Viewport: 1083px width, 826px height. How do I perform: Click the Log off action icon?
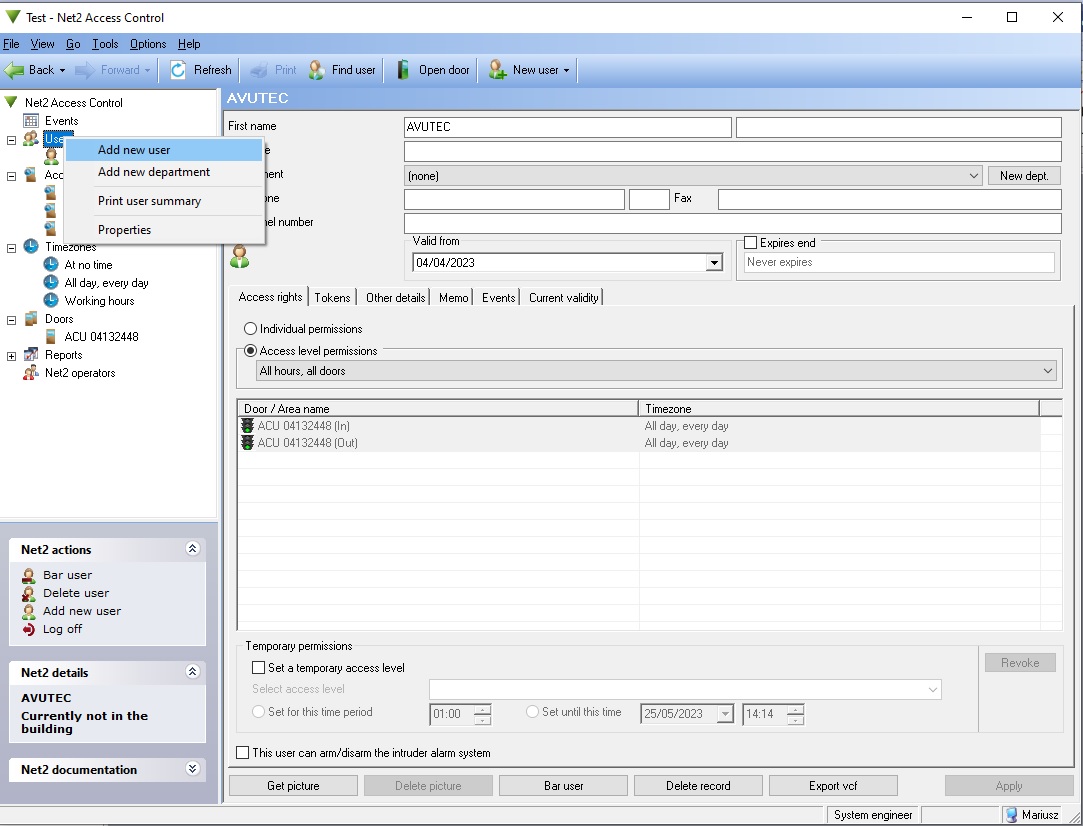28,629
